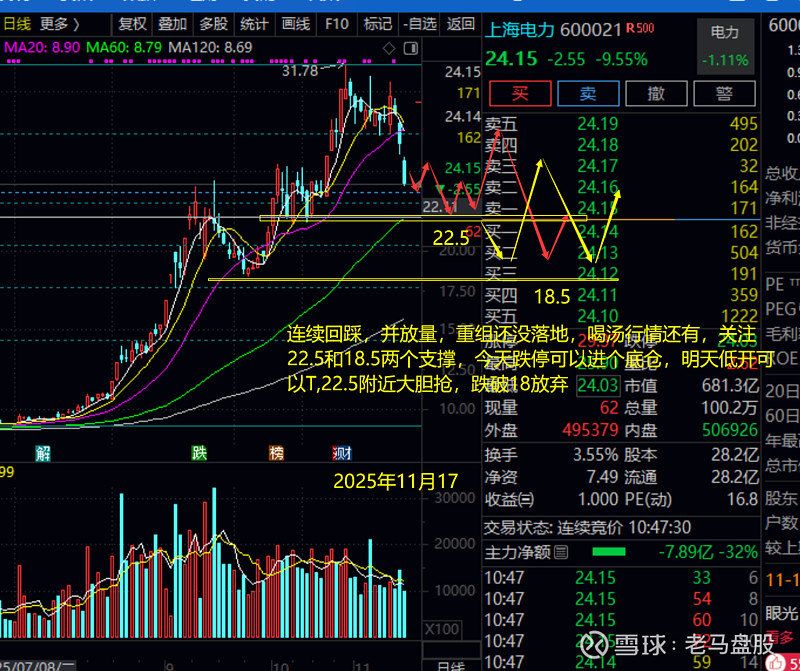
Task: Click the 净资 value 7.49
Action: [603, 477]
